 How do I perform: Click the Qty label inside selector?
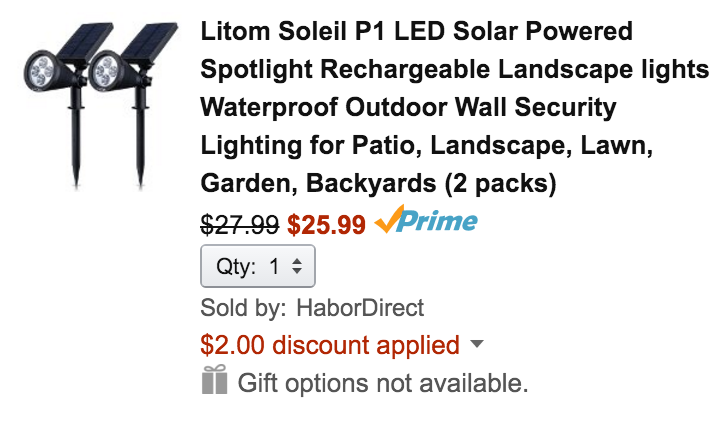pos(237,267)
